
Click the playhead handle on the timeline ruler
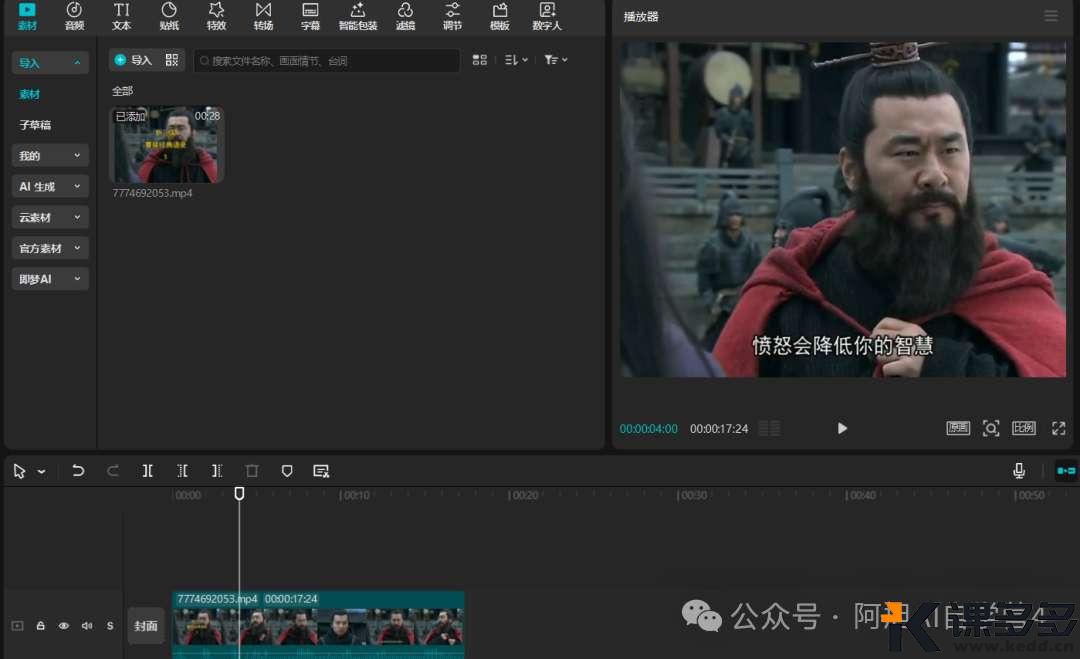tap(239, 493)
